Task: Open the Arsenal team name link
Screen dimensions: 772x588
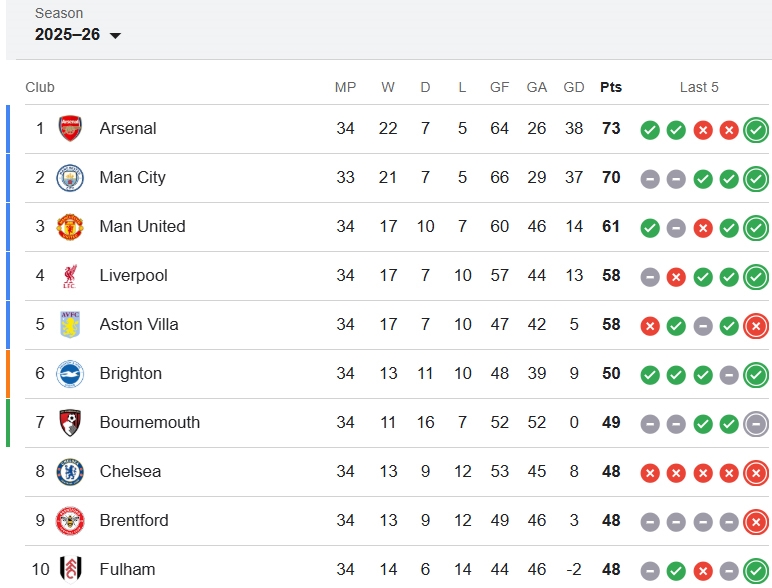Action: (x=128, y=128)
